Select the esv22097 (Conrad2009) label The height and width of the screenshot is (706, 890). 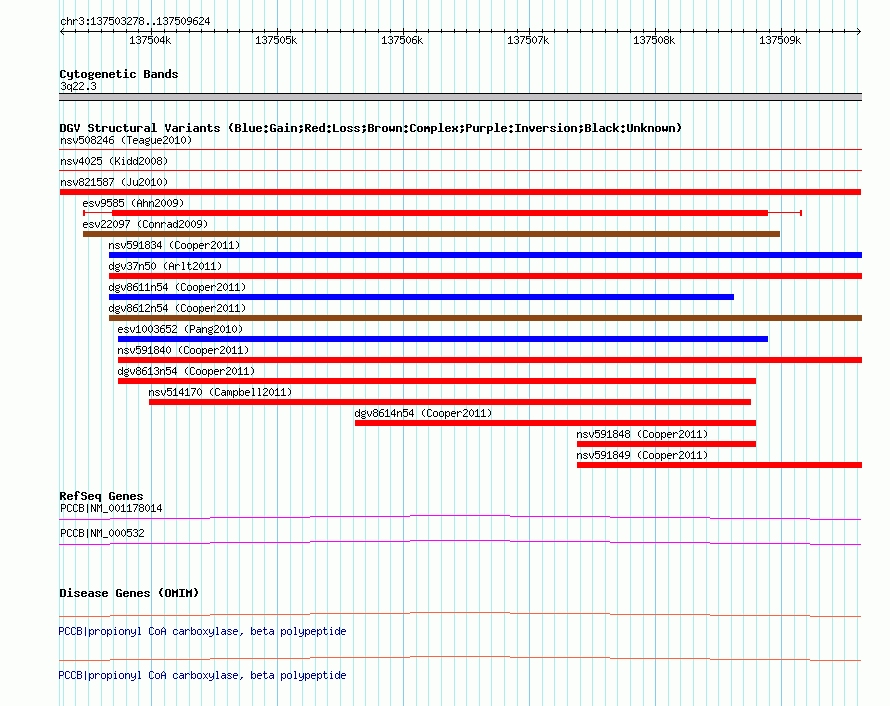pos(145,224)
